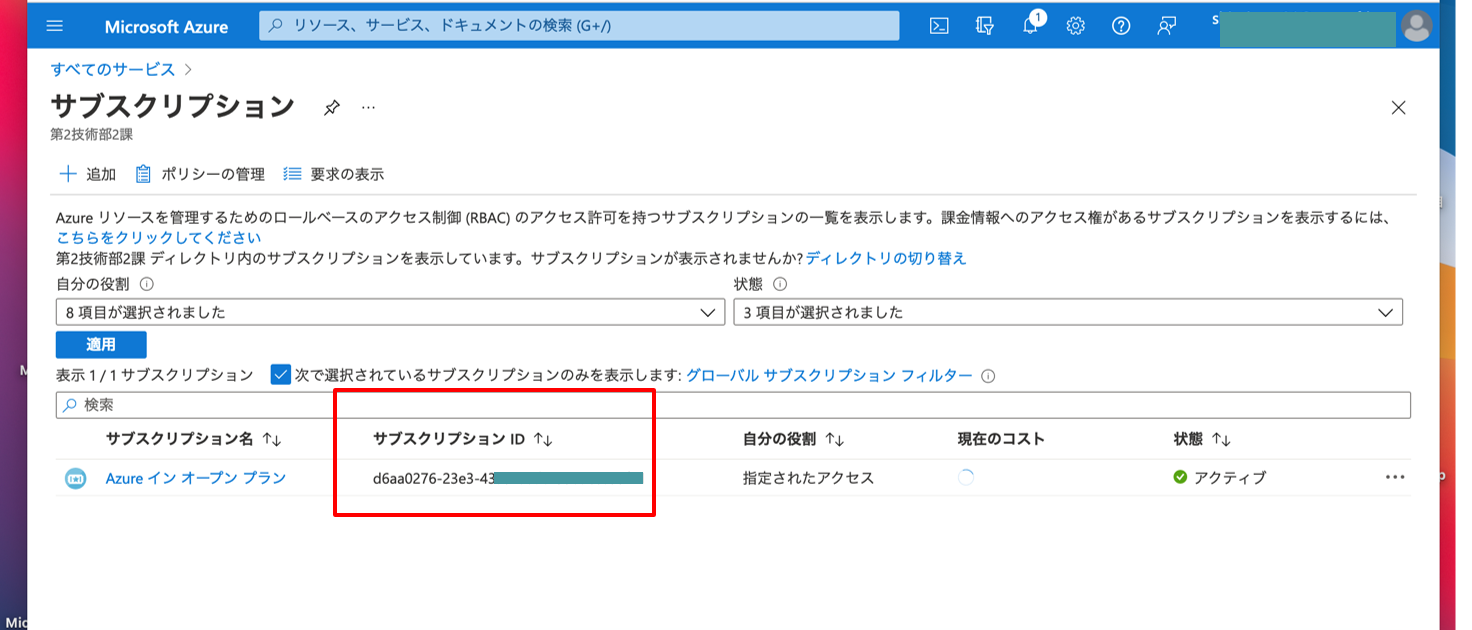Click the cost loading spinner in the row
Image resolution: width=1472 pixels, height=630 pixels.
pos(965,478)
